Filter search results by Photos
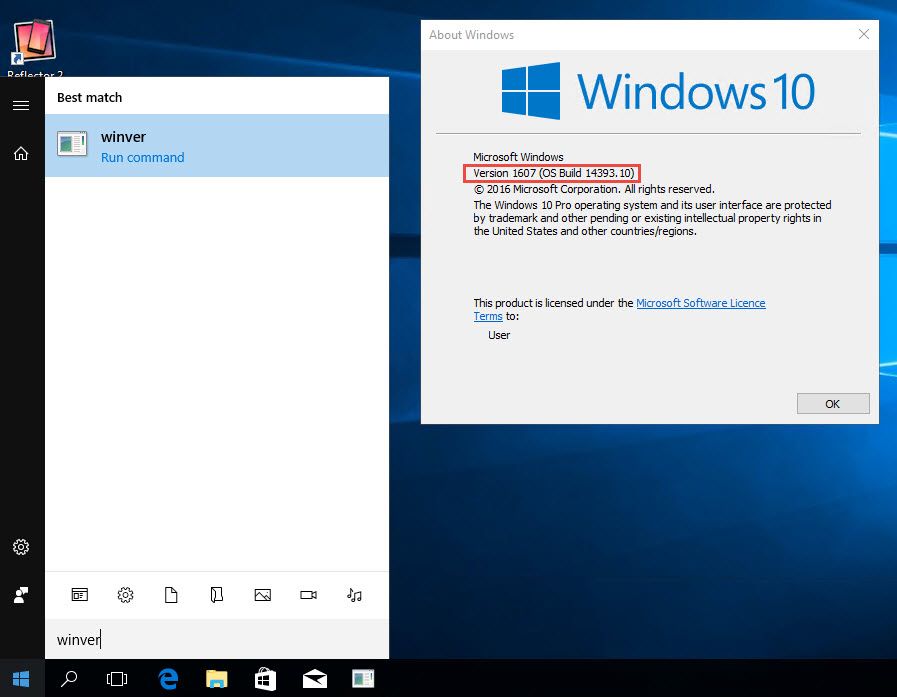Screen dimensions: 897x697 (x=263, y=595)
